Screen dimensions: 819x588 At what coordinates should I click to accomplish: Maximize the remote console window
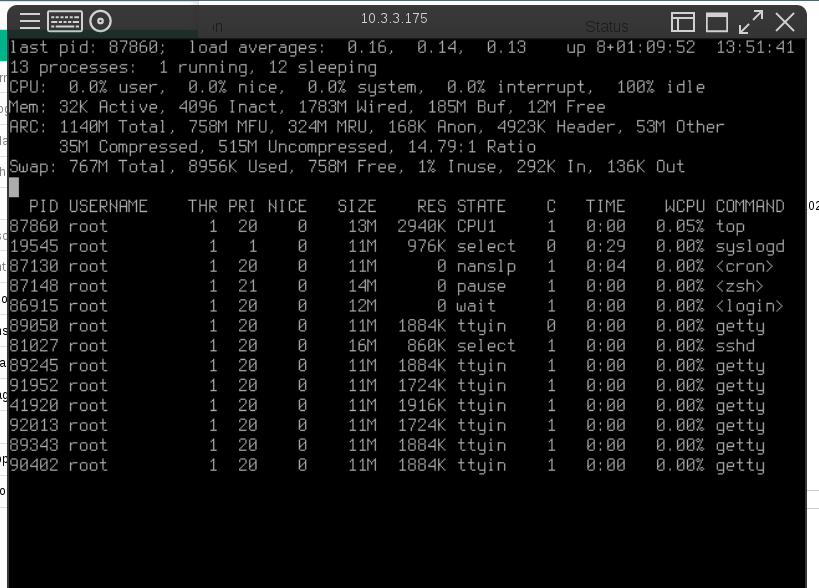click(717, 22)
